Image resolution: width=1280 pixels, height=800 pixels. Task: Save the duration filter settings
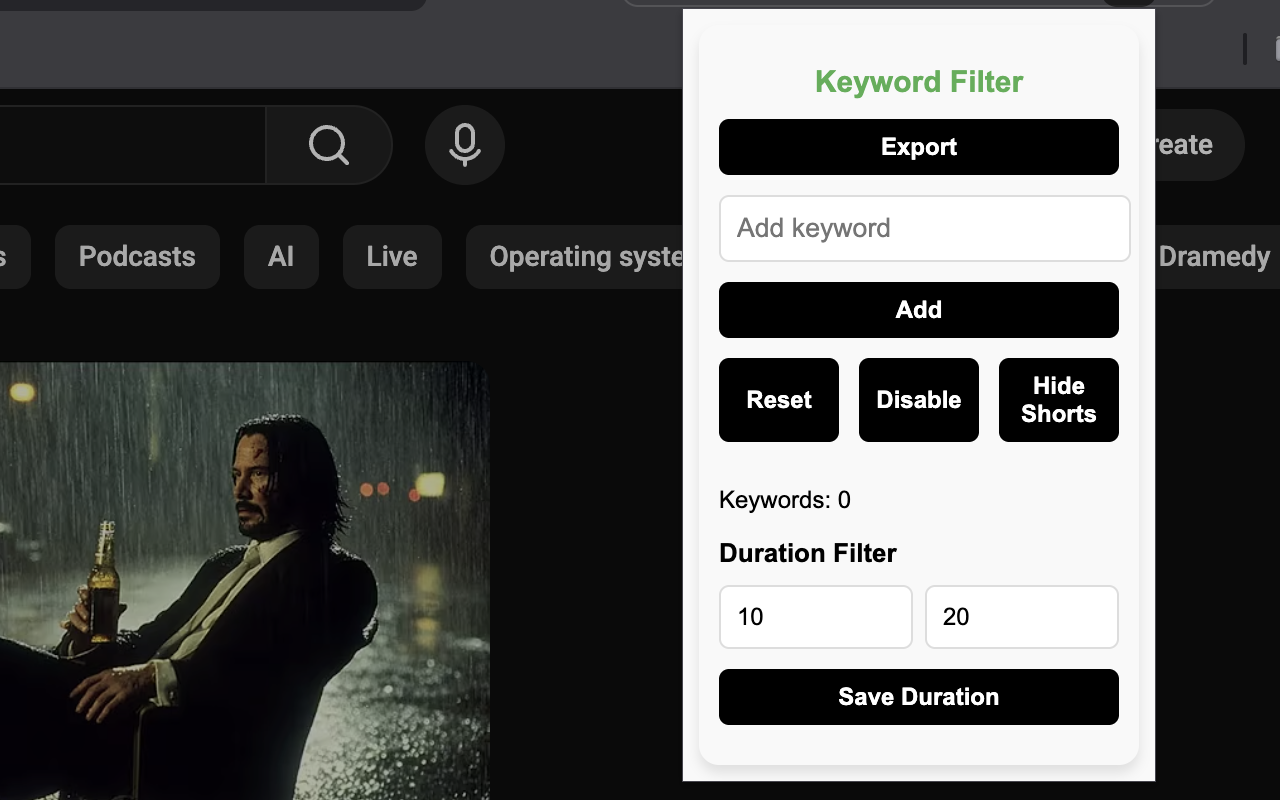[918, 696]
